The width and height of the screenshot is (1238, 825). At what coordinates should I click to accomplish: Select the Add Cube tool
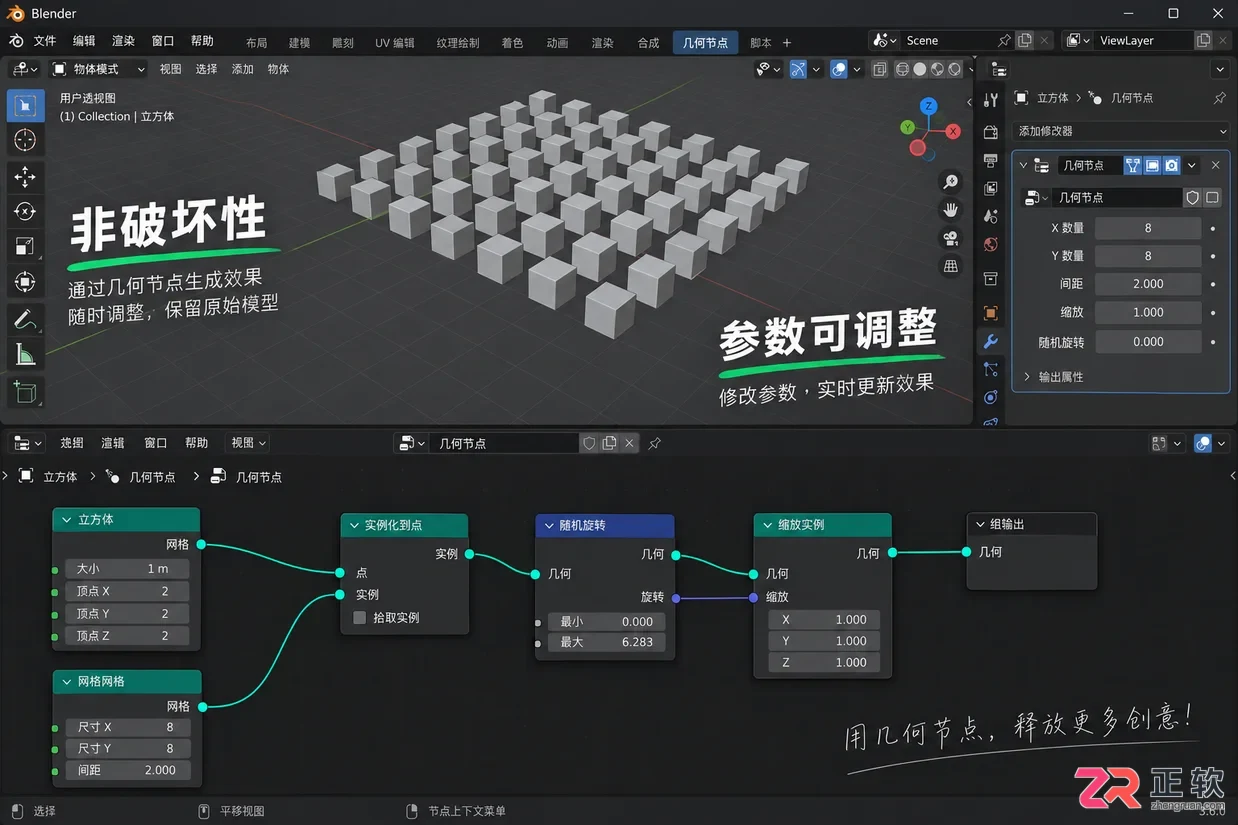coord(25,392)
